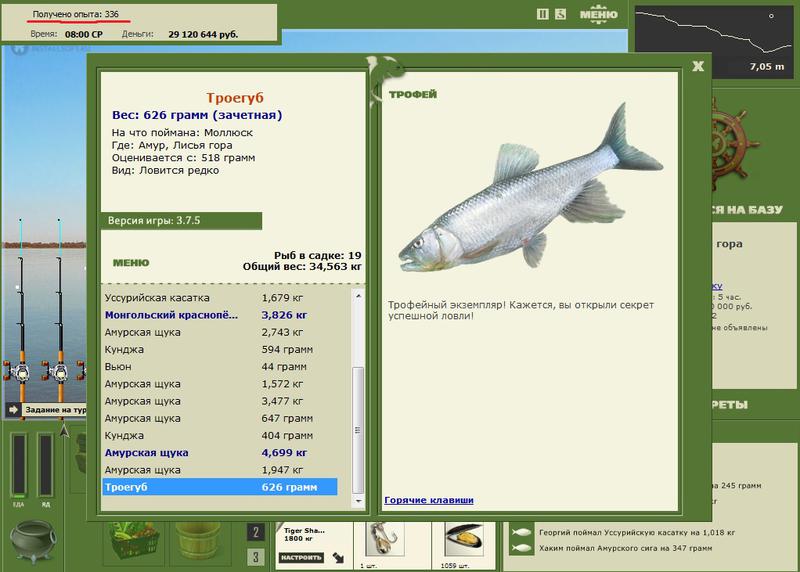Select tackle slot 2
The image size is (800, 572).
pyautogui.click(x=256, y=533)
